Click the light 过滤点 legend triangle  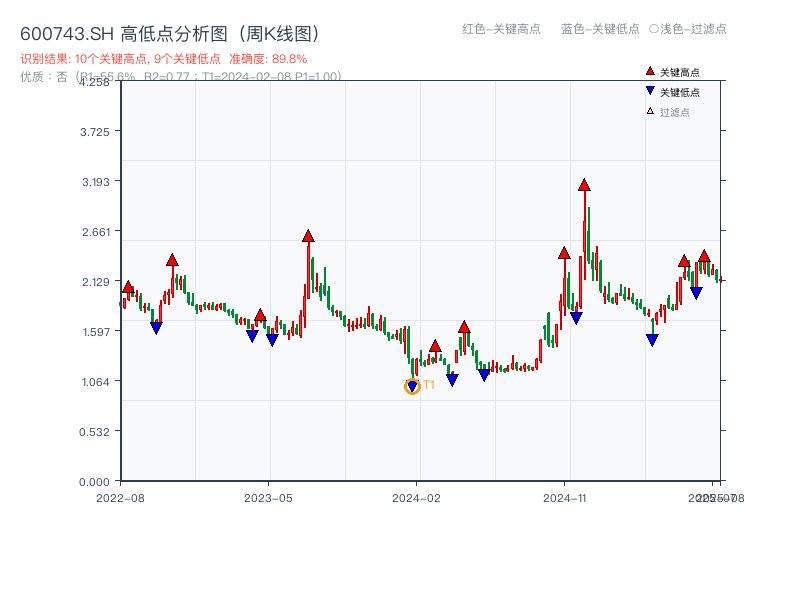pos(648,110)
